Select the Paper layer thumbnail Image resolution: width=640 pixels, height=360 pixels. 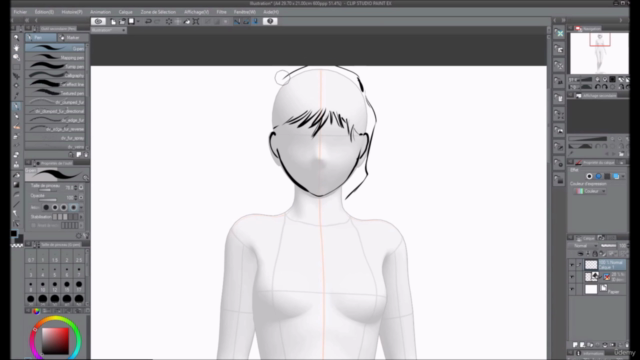(x=591, y=289)
